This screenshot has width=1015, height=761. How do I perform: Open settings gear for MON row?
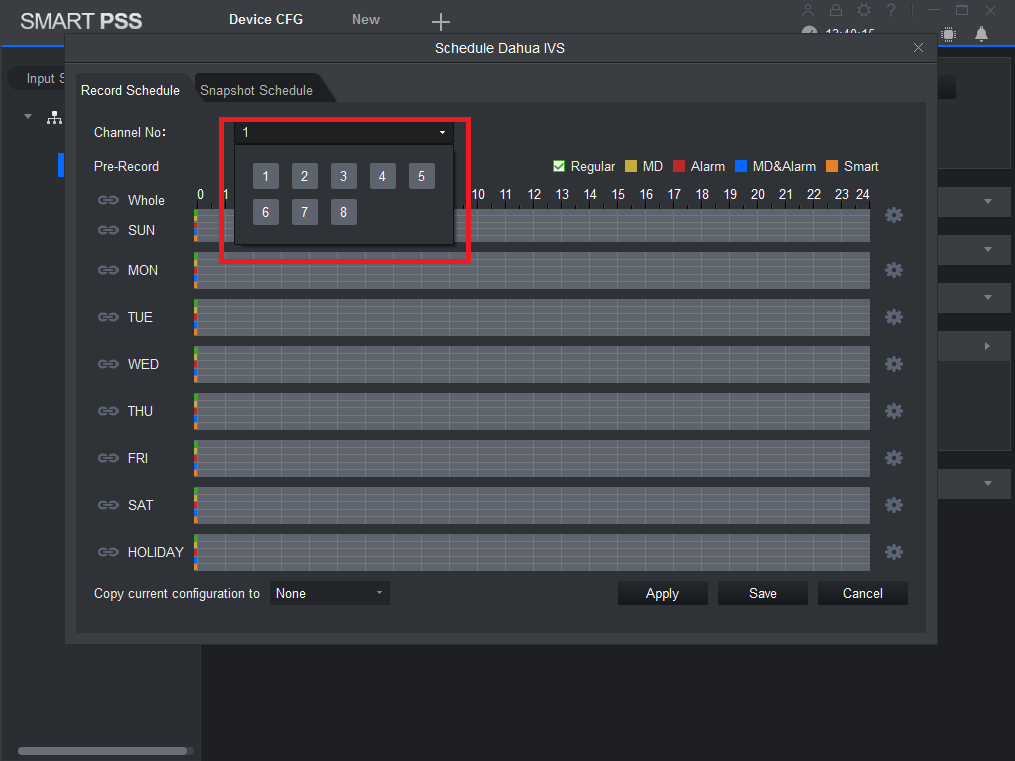click(x=893, y=270)
